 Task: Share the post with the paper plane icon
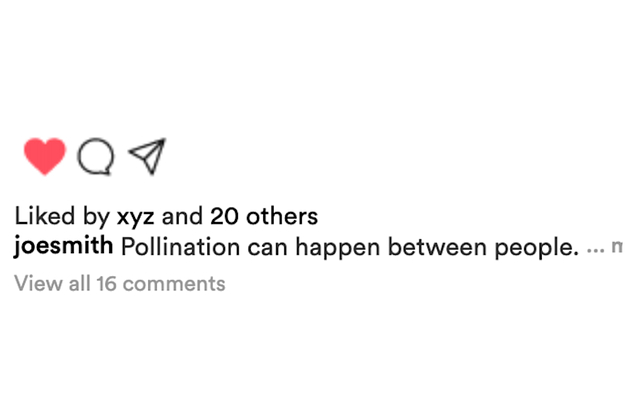point(147,156)
